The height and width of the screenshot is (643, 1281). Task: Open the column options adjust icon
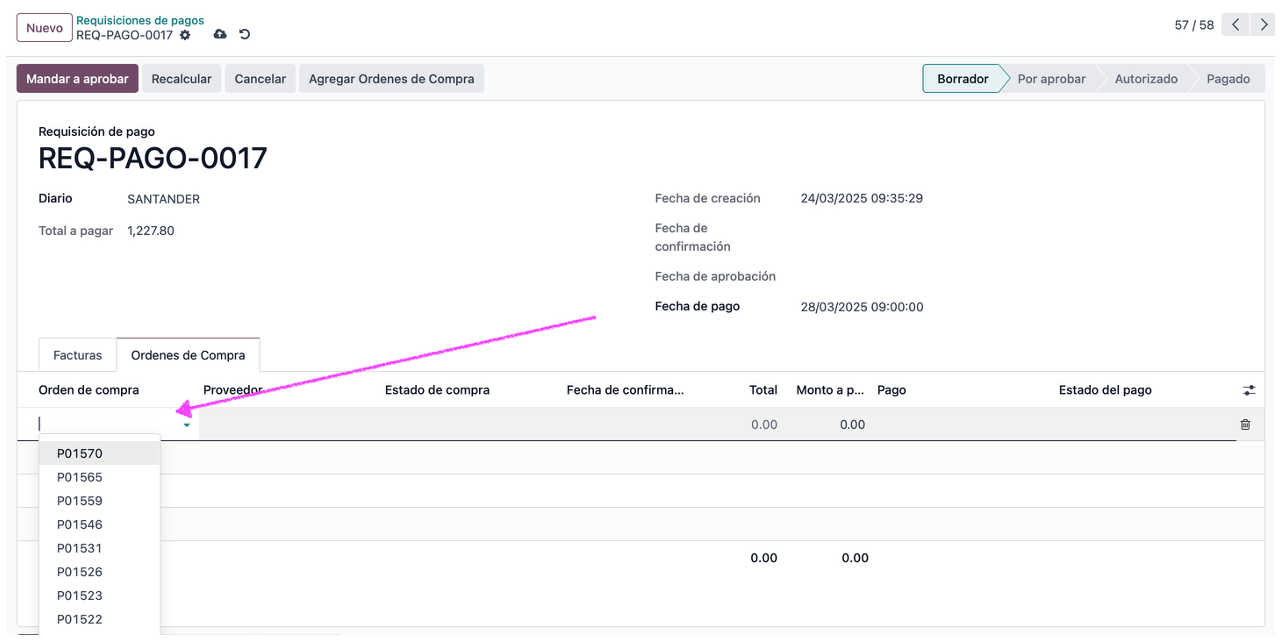tap(1249, 391)
